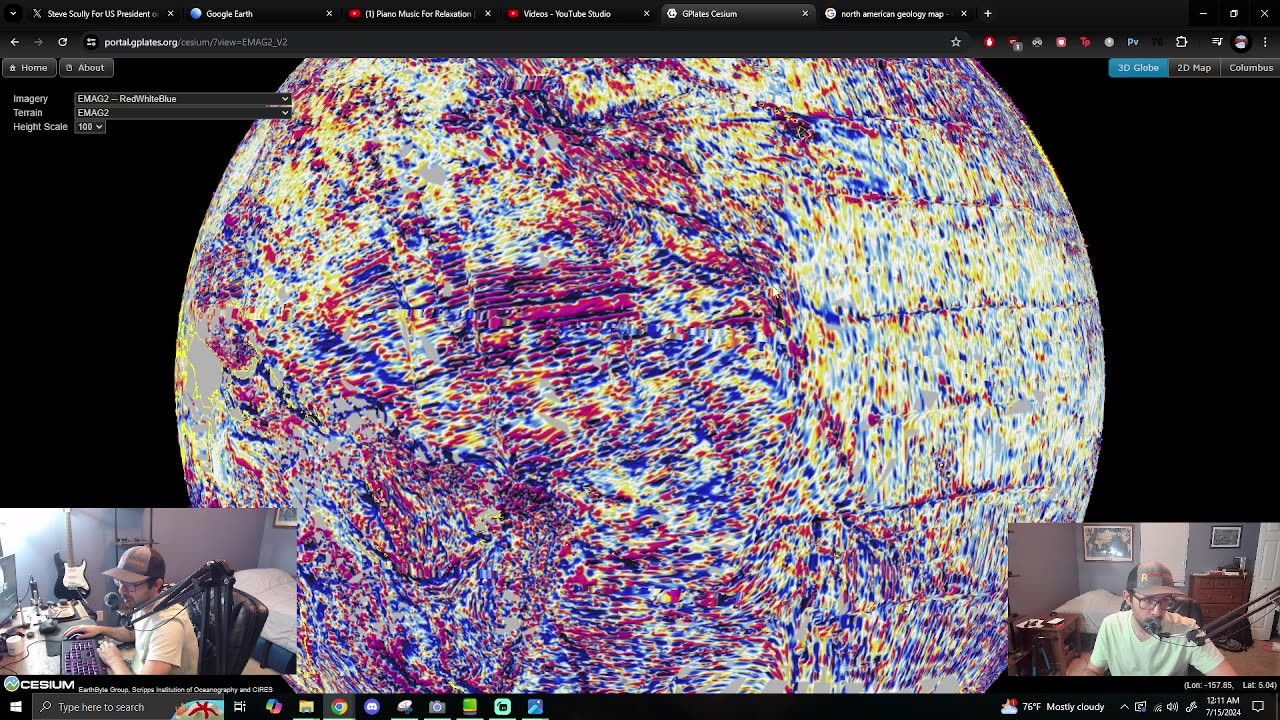This screenshot has width=1280, height=720.
Task: Open the tab search dropdown arrow
Action: coord(12,14)
